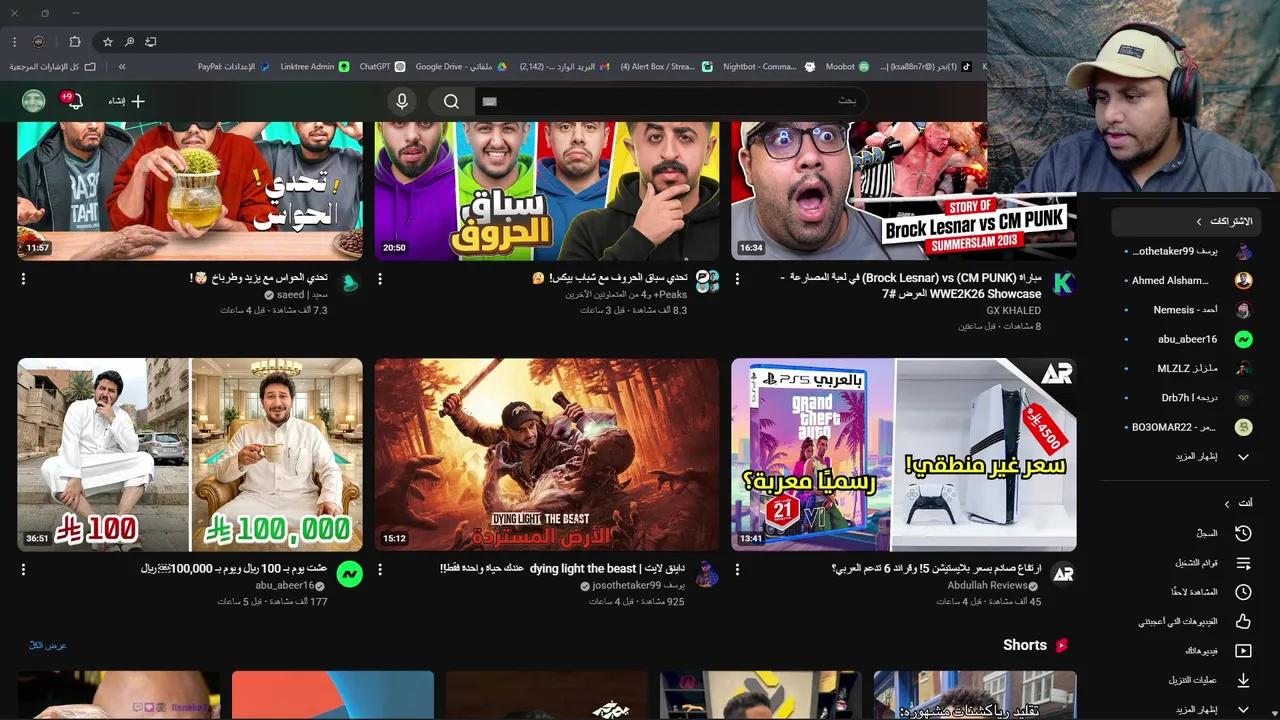Play the GTA VI PS5 price thumbnail
The width and height of the screenshot is (1280, 720).
point(904,455)
